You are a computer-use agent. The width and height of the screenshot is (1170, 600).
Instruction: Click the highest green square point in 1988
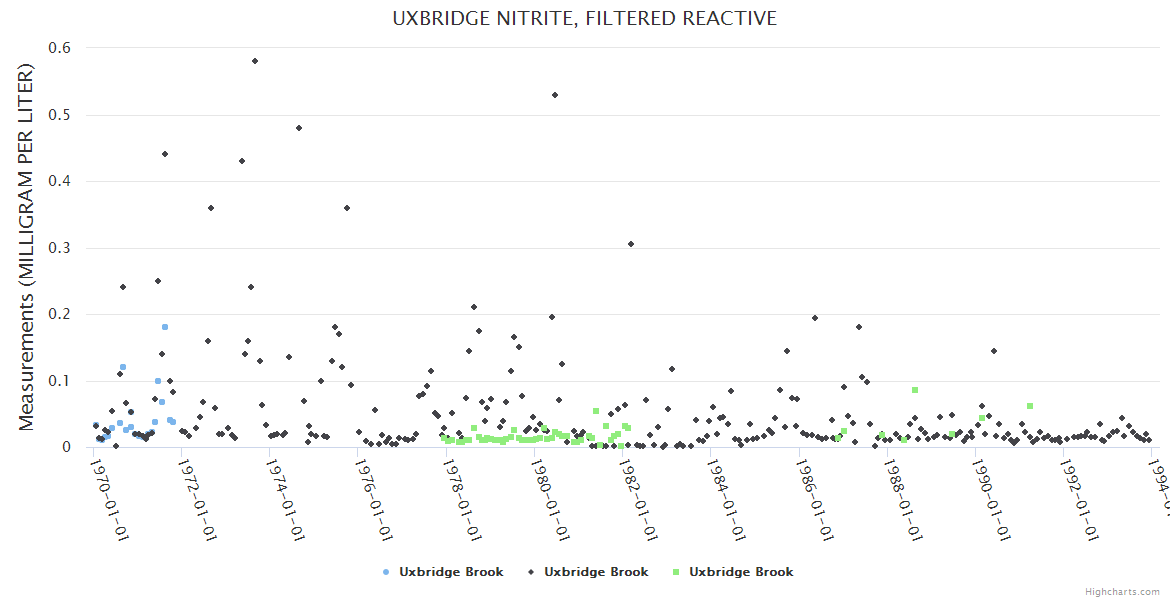(915, 390)
